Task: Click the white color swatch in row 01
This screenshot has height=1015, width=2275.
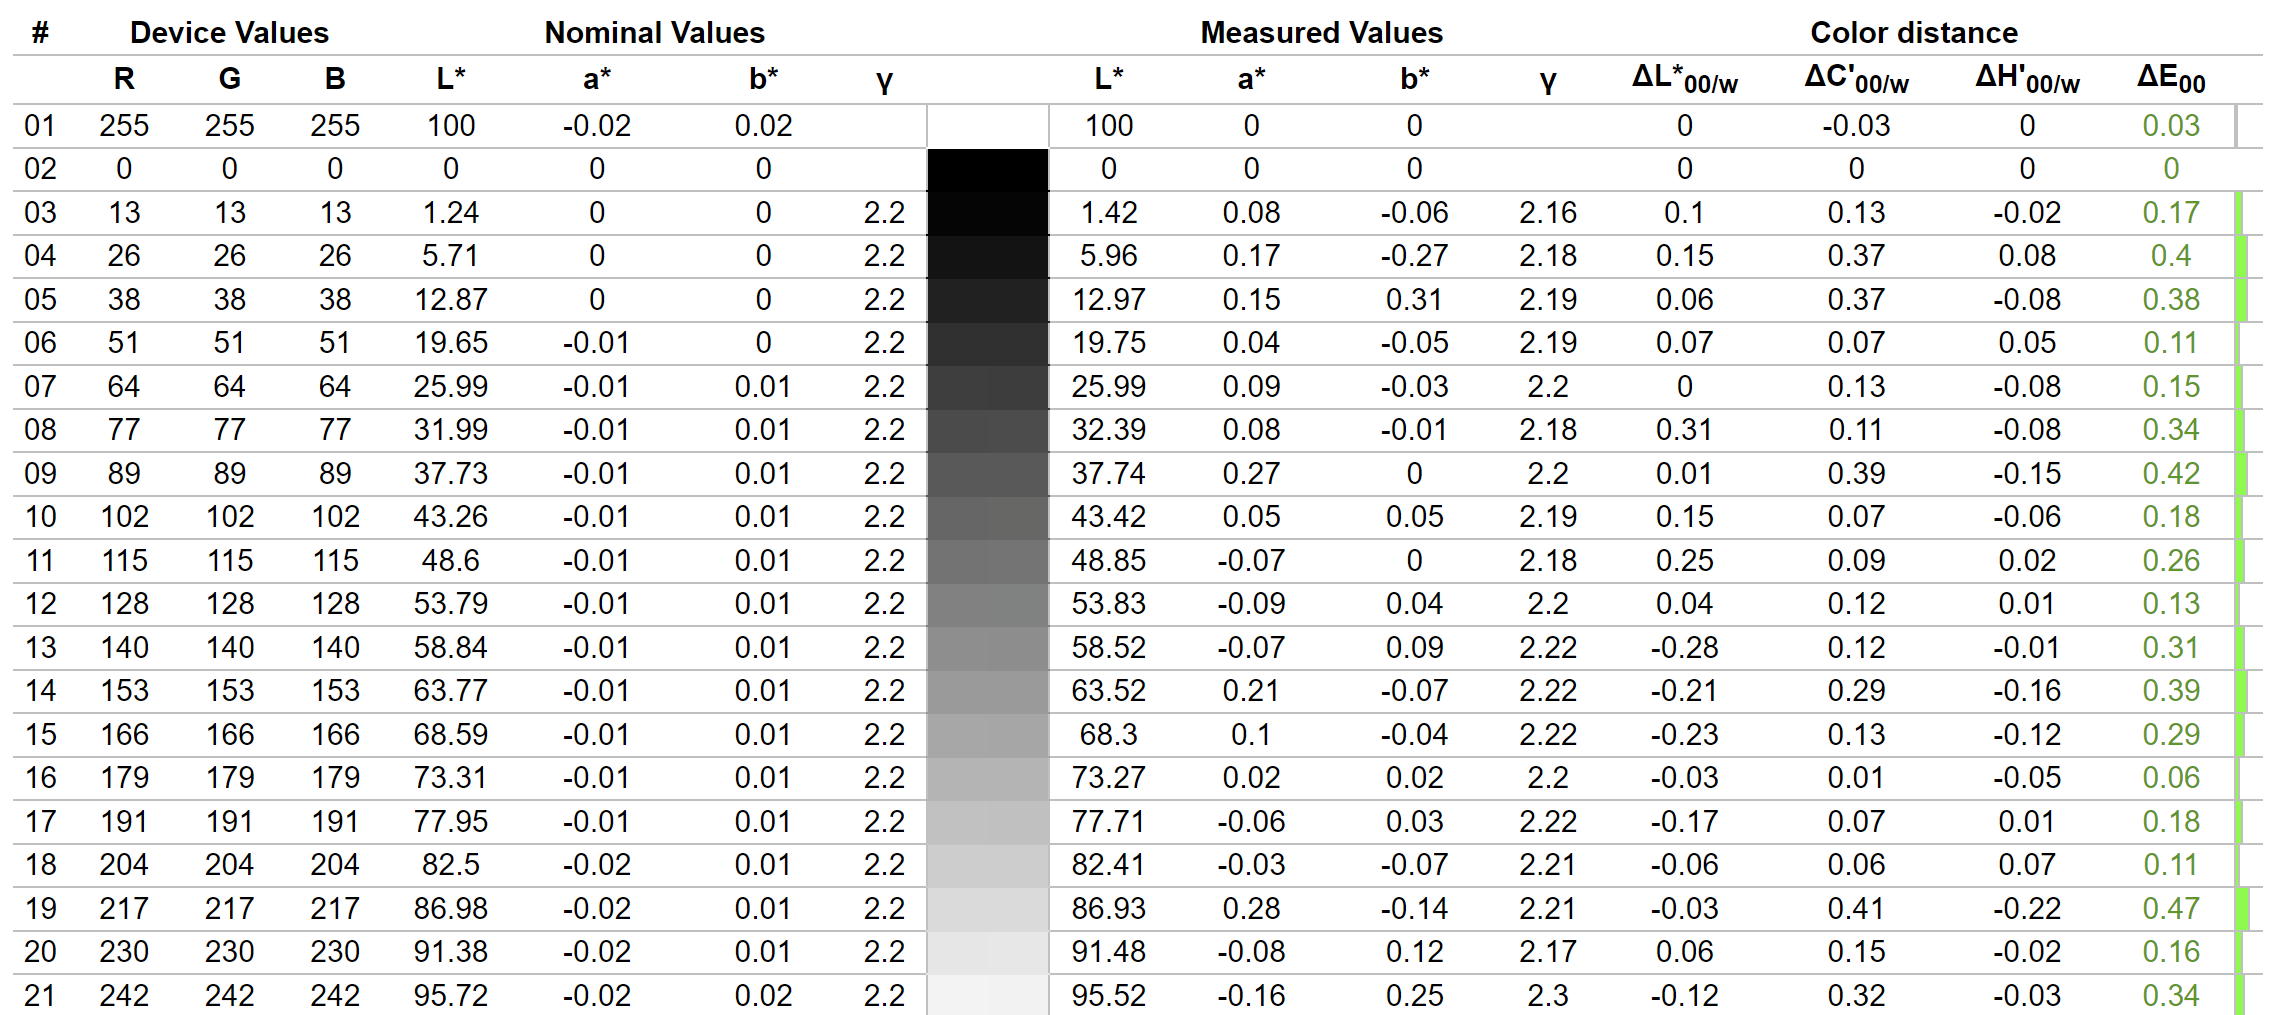Action: (x=987, y=126)
